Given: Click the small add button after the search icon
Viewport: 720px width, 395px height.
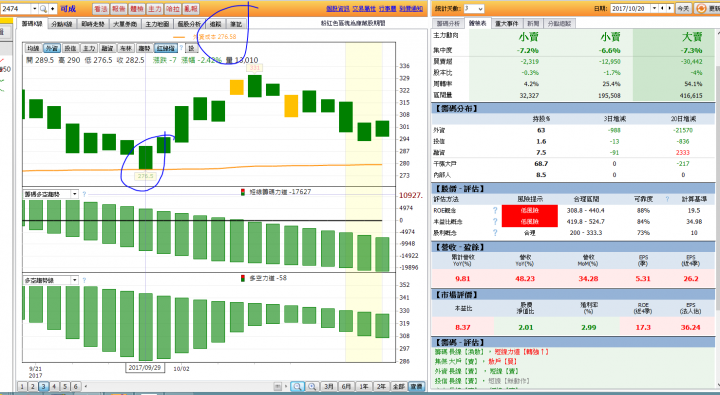Looking at the screenshot, I should coord(52,9).
